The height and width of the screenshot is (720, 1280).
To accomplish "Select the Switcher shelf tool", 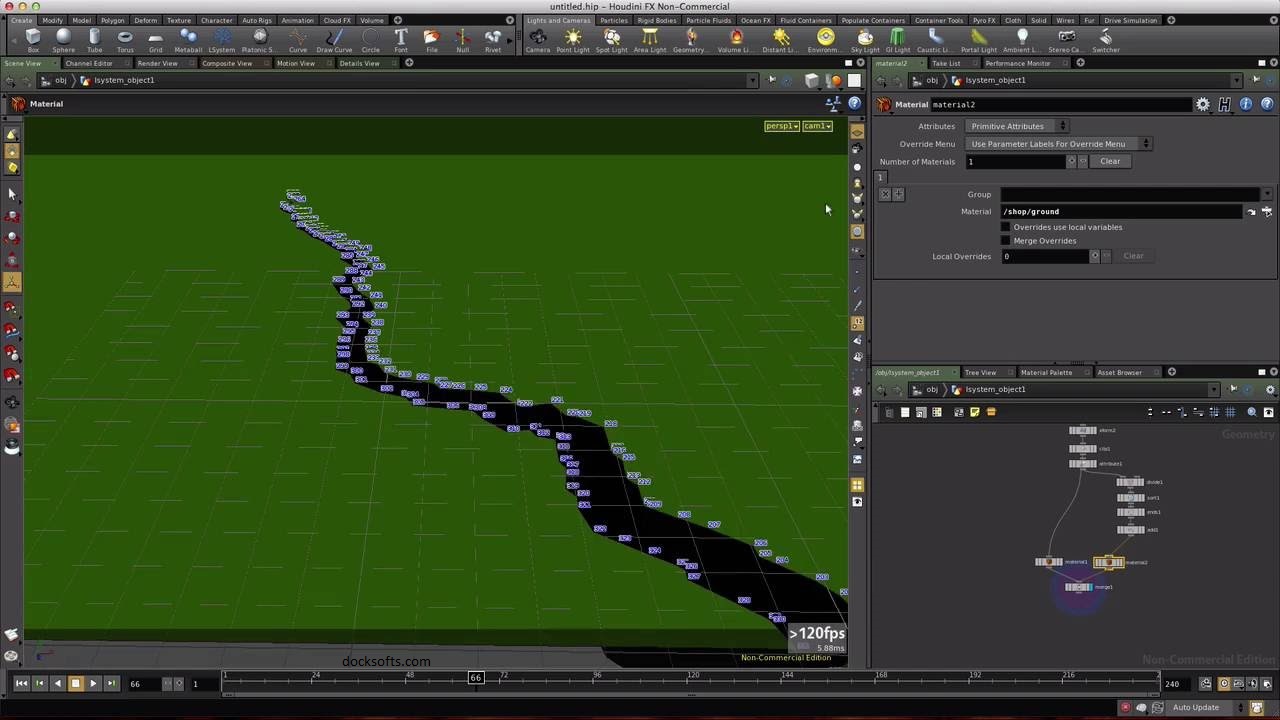I will (1106, 40).
